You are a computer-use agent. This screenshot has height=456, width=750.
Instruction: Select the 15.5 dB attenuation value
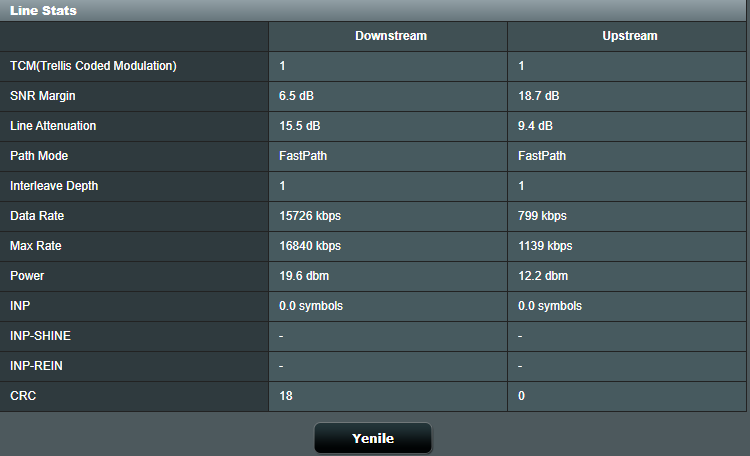pos(300,126)
